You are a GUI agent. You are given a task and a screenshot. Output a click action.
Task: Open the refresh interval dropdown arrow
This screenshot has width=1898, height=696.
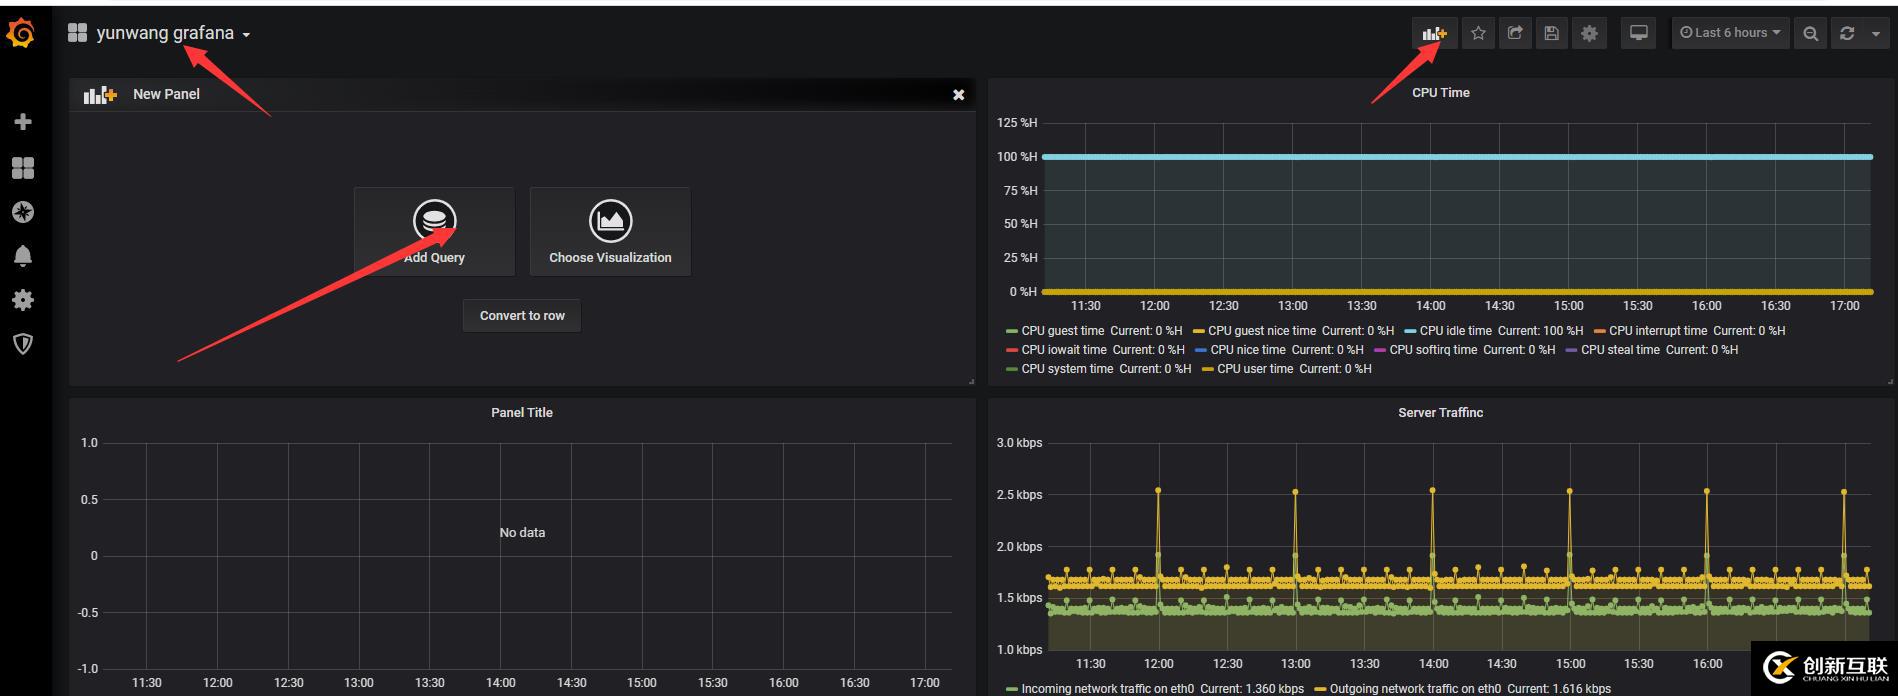pyautogui.click(x=1875, y=33)
